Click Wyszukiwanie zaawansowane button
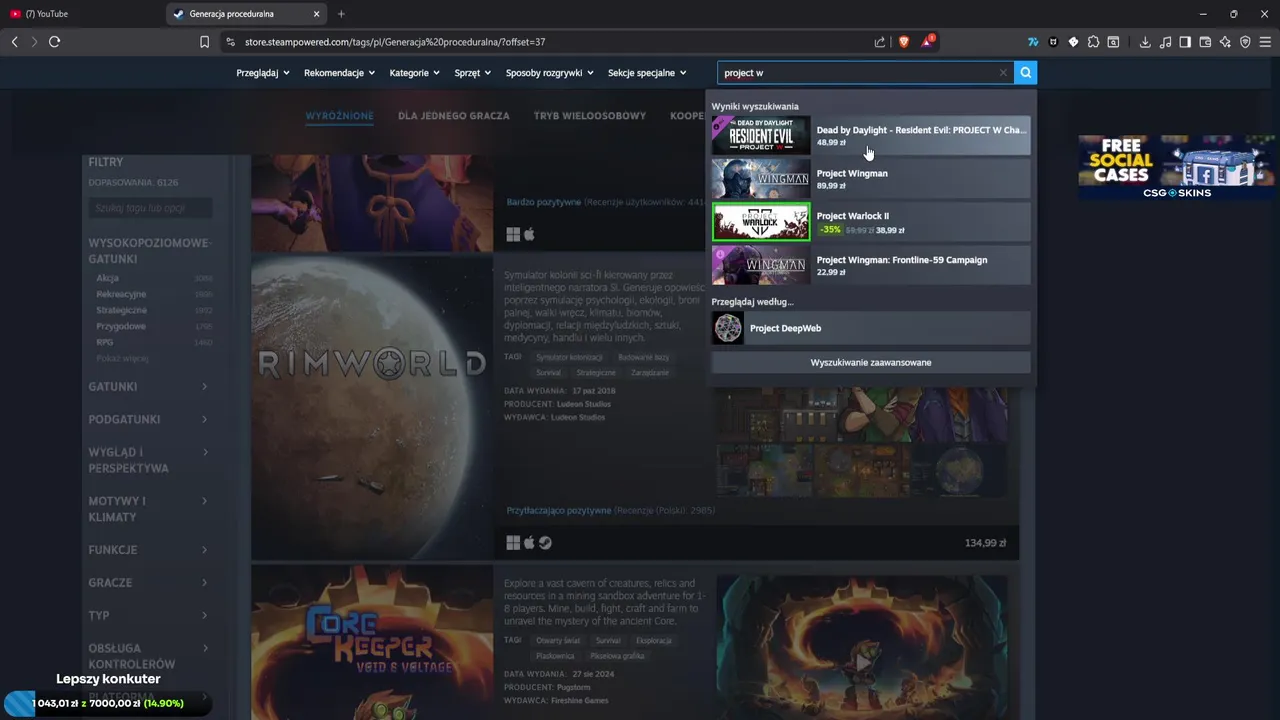The image size is (1280, 720). pos(871,362)
